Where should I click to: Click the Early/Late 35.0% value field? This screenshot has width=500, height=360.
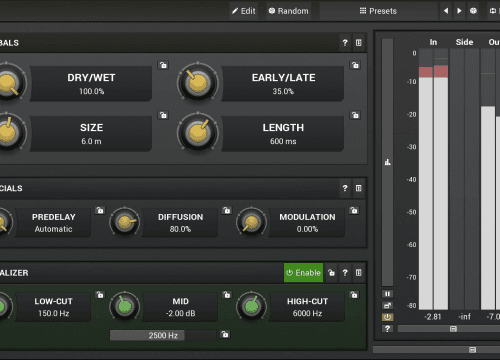283,84
